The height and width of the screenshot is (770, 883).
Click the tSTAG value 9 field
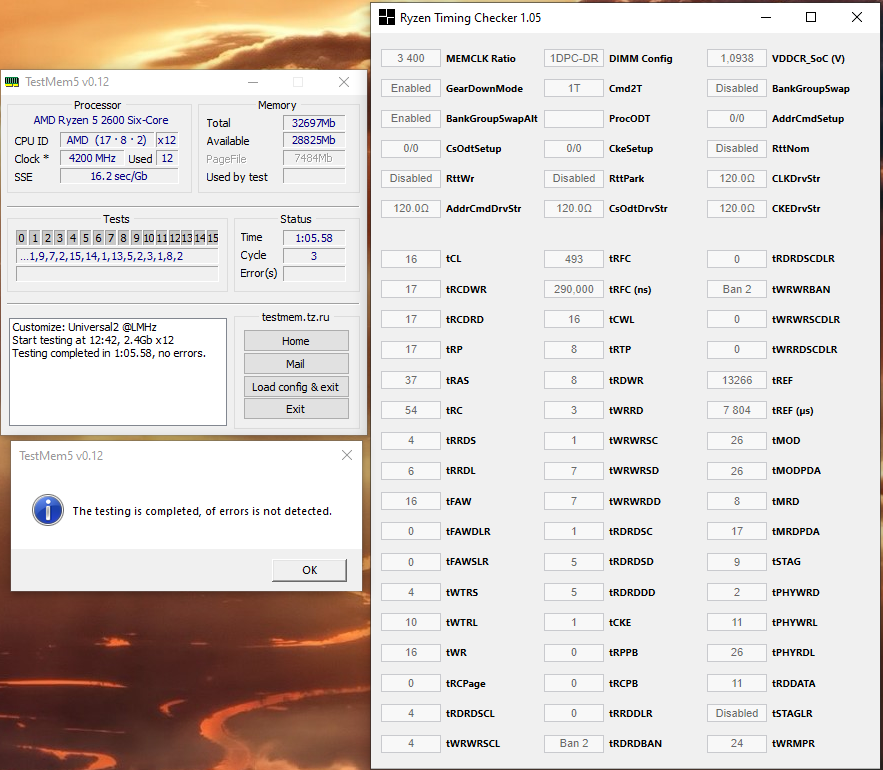737,562
